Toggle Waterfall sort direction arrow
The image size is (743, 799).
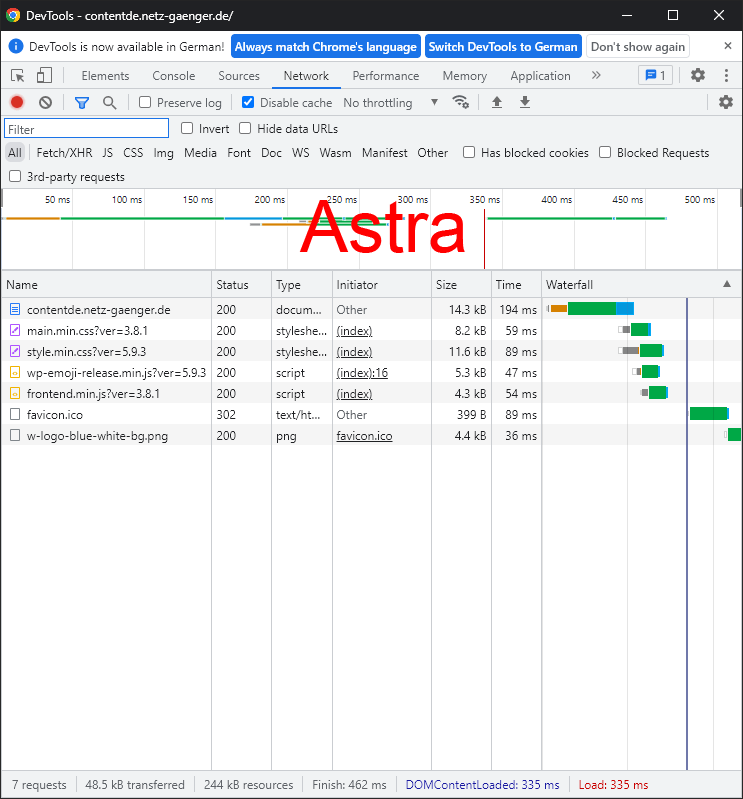tap(727, 284)
